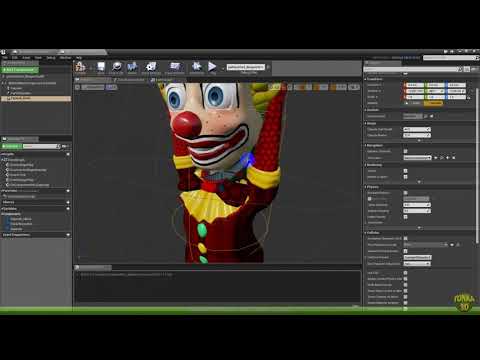480x360 pixels.
Task: Click the Play arrow in the toolbar
Action: pyautogui.click(x=212, y=67)
